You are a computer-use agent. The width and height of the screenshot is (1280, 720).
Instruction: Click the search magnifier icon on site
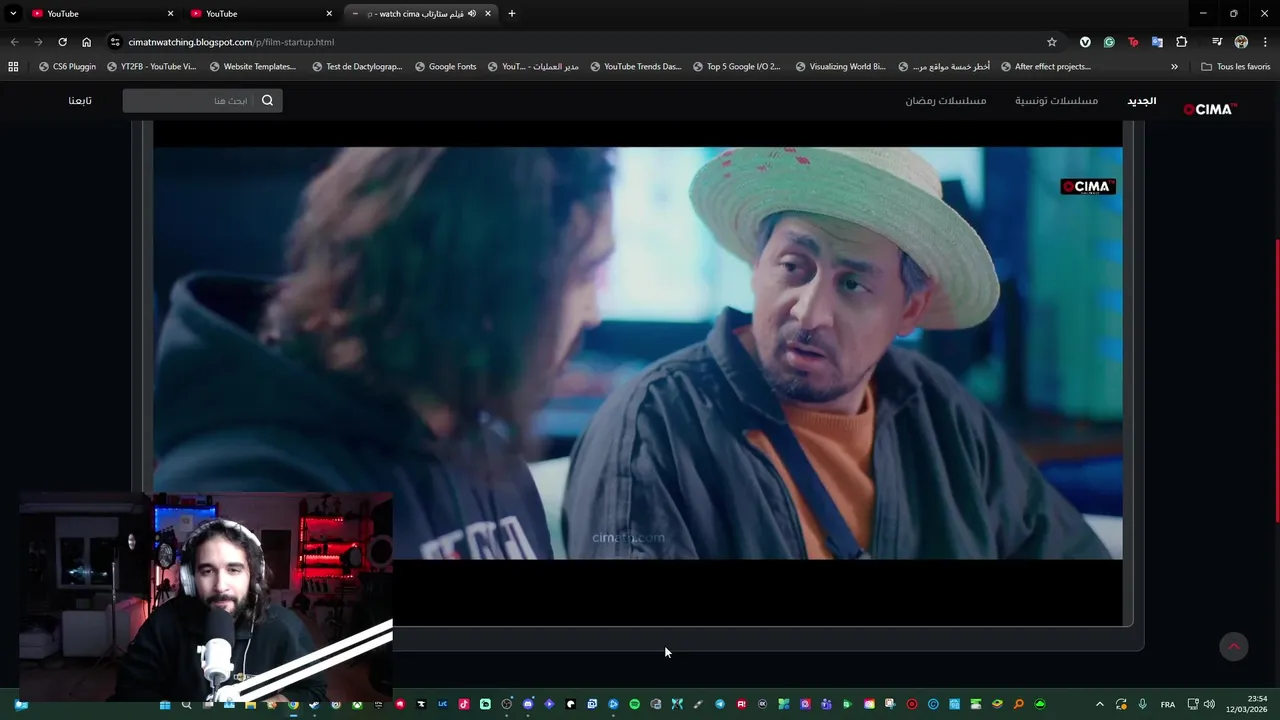click(267, 101)
